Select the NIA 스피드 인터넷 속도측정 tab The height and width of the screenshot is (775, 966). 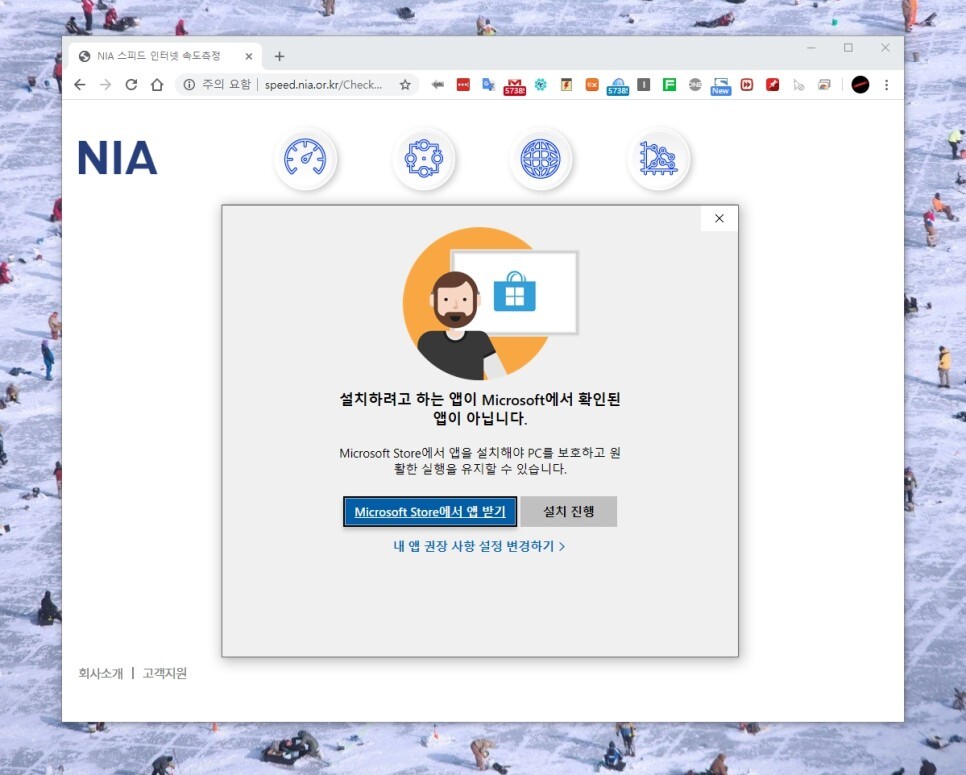(x=165, y=56)
